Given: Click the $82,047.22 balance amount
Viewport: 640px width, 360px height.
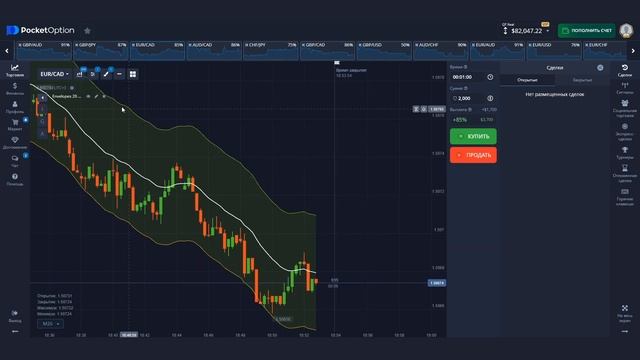Looking at the screenshot, I should [527, 31].
